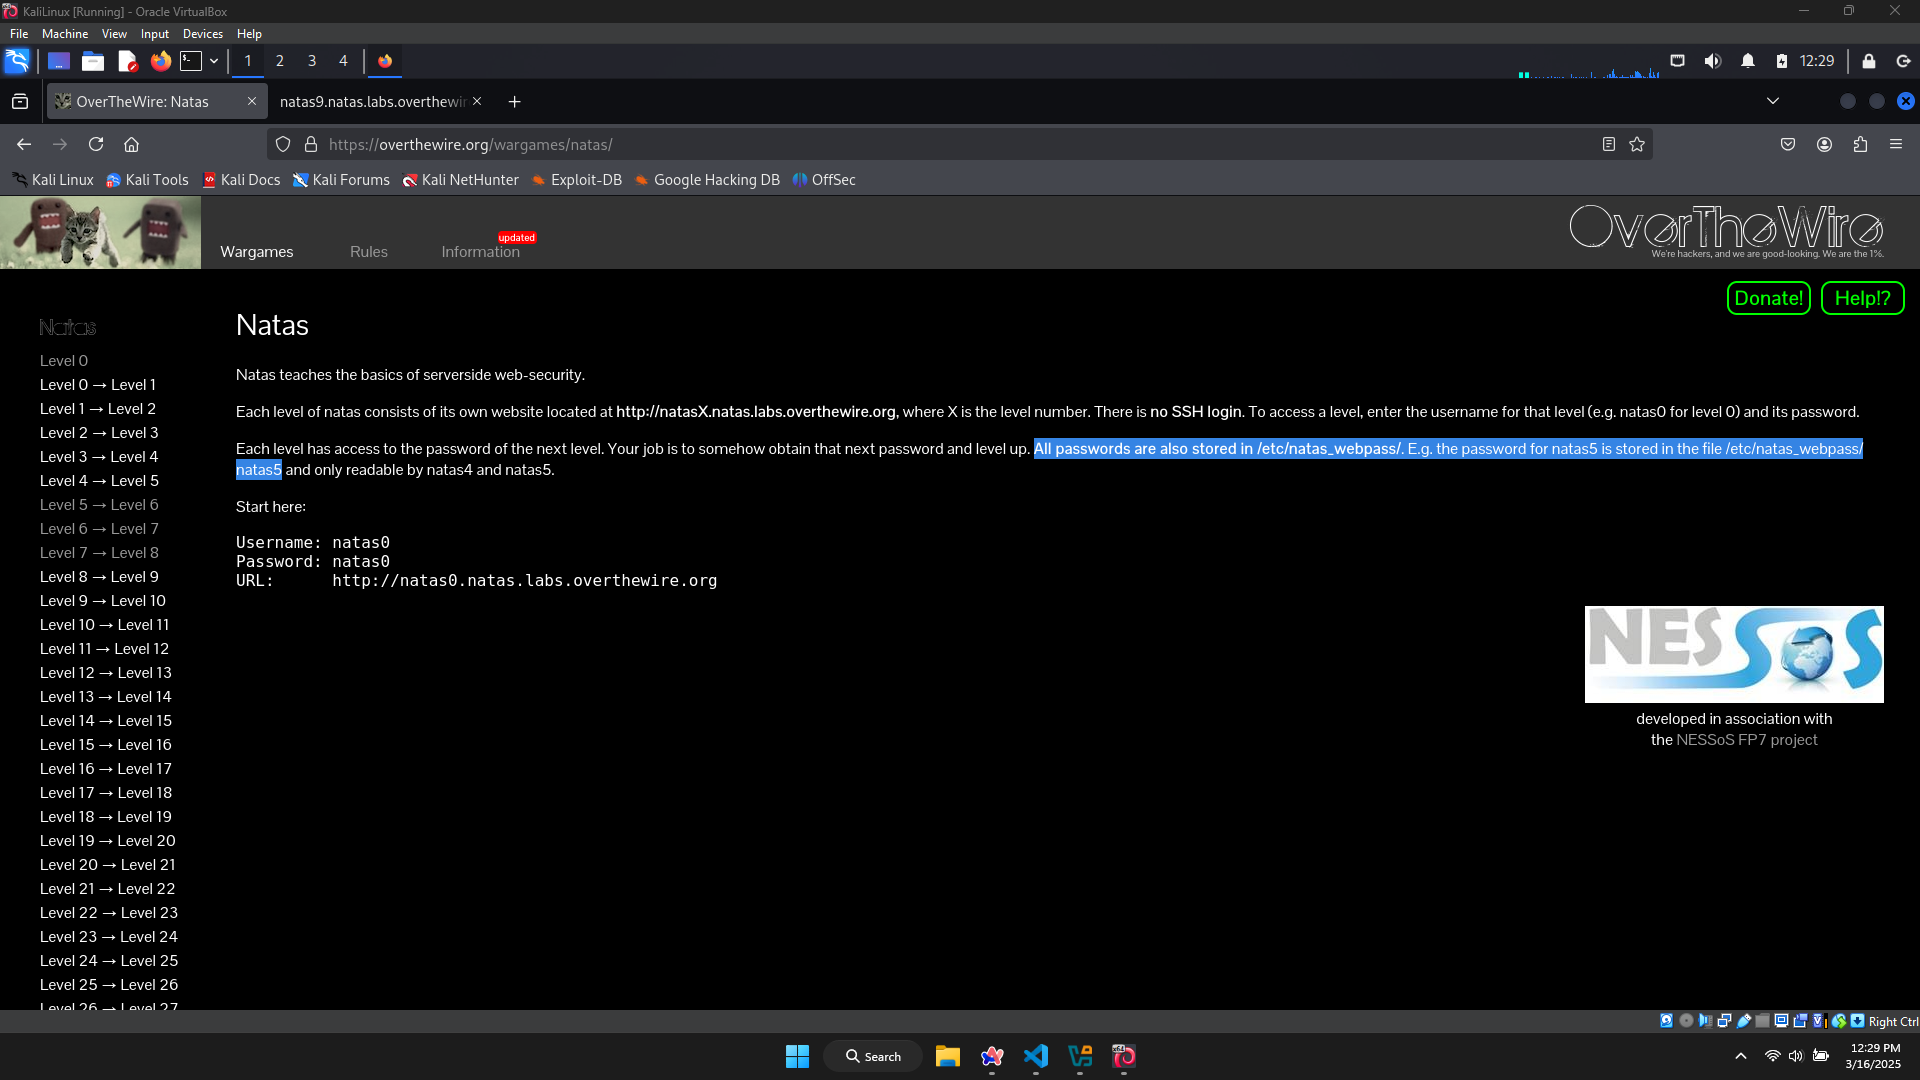Viewport: 1920px width, 1080px height.
Task: Close the natas9 tab
Action: pyautogui.click(x=477, y=101)
